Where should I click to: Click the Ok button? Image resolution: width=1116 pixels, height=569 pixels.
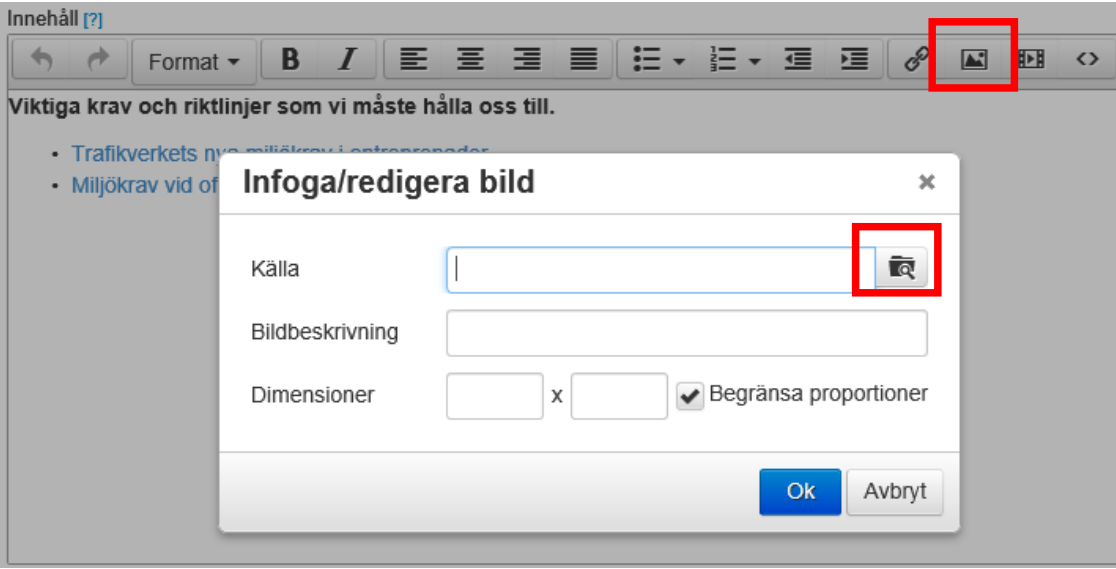coord(800,492)
